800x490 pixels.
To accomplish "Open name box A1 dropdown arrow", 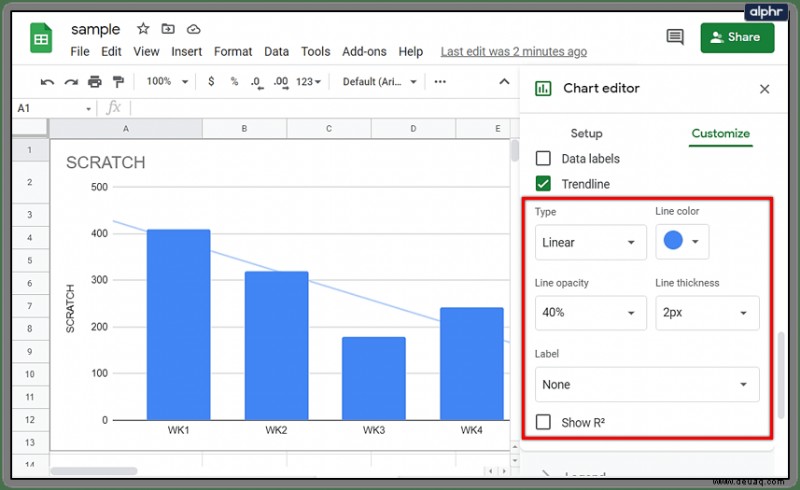I will coord(88,109).
